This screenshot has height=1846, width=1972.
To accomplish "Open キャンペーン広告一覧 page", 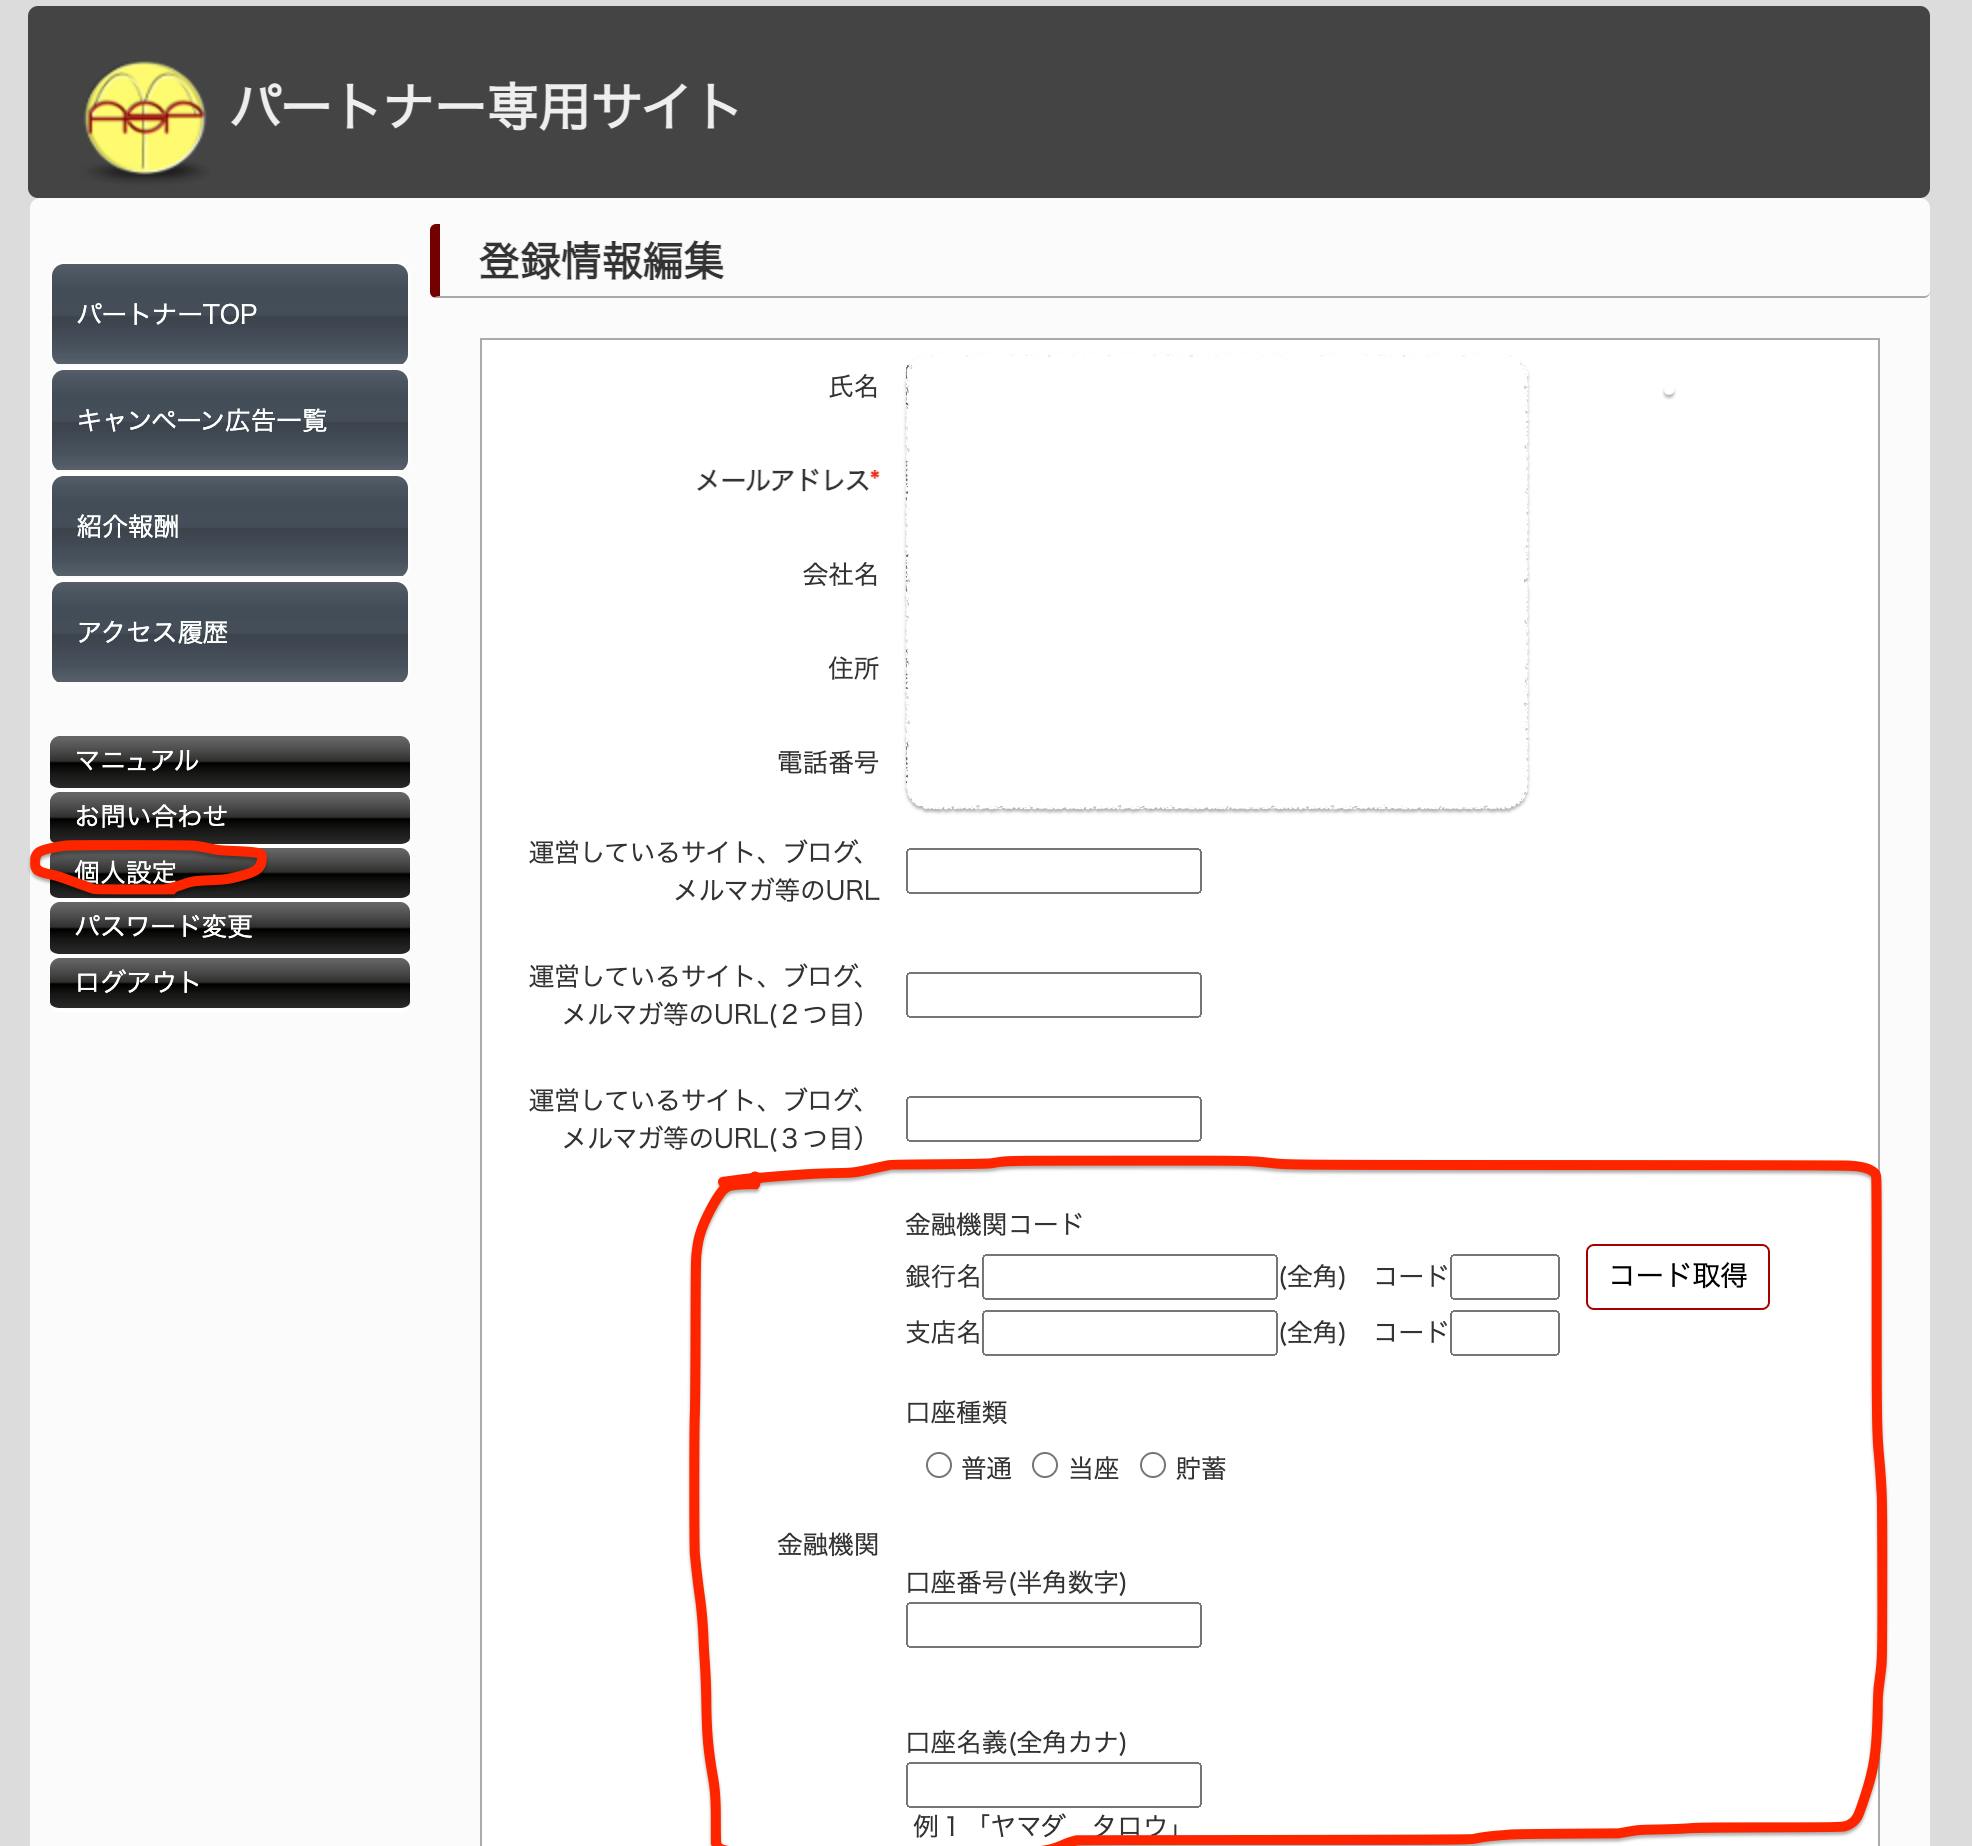I will (x=230, y=420).
